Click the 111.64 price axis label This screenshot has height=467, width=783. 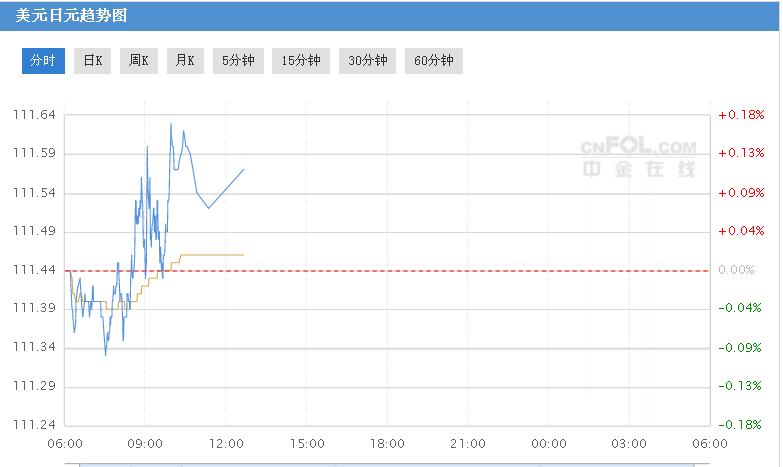pos(34,115)
